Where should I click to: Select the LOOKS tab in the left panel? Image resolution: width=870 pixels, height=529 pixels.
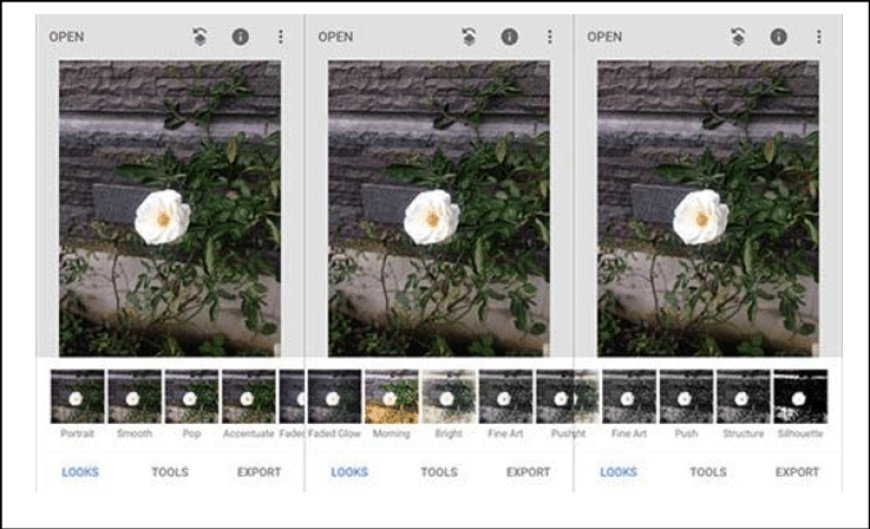[80, 472]
